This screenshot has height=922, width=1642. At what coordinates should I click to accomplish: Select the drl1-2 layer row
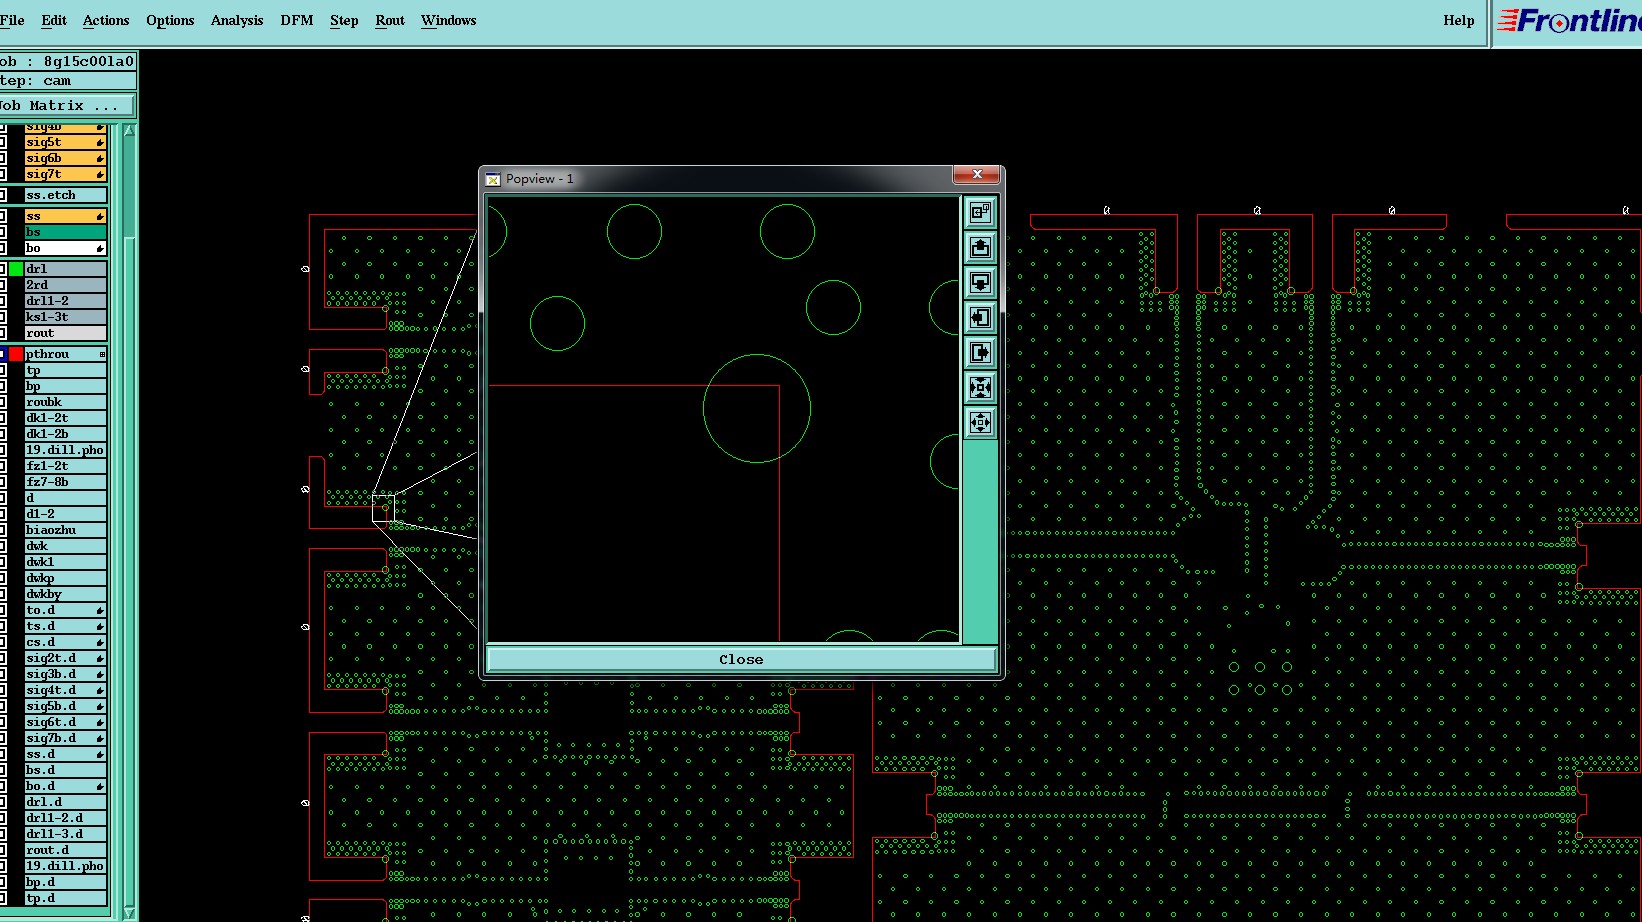pos(65,301)
